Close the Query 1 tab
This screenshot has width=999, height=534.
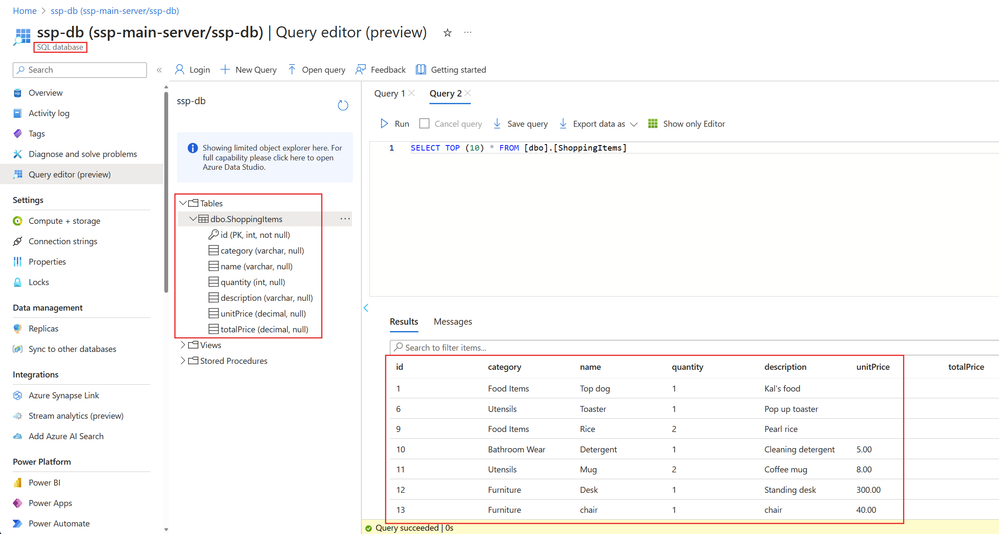pos(412,93)
